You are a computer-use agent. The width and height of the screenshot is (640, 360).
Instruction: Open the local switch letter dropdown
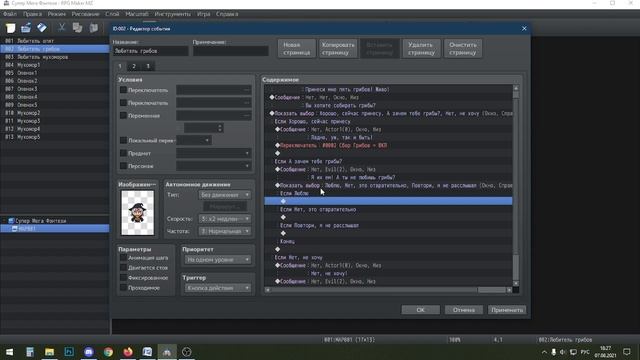pyautogui.click(x=194, y=140)
